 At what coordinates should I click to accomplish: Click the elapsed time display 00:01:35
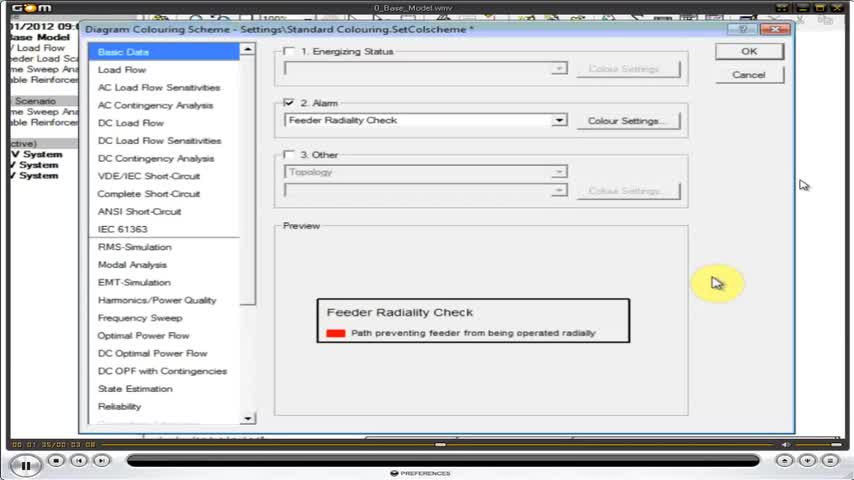(32, 445)
